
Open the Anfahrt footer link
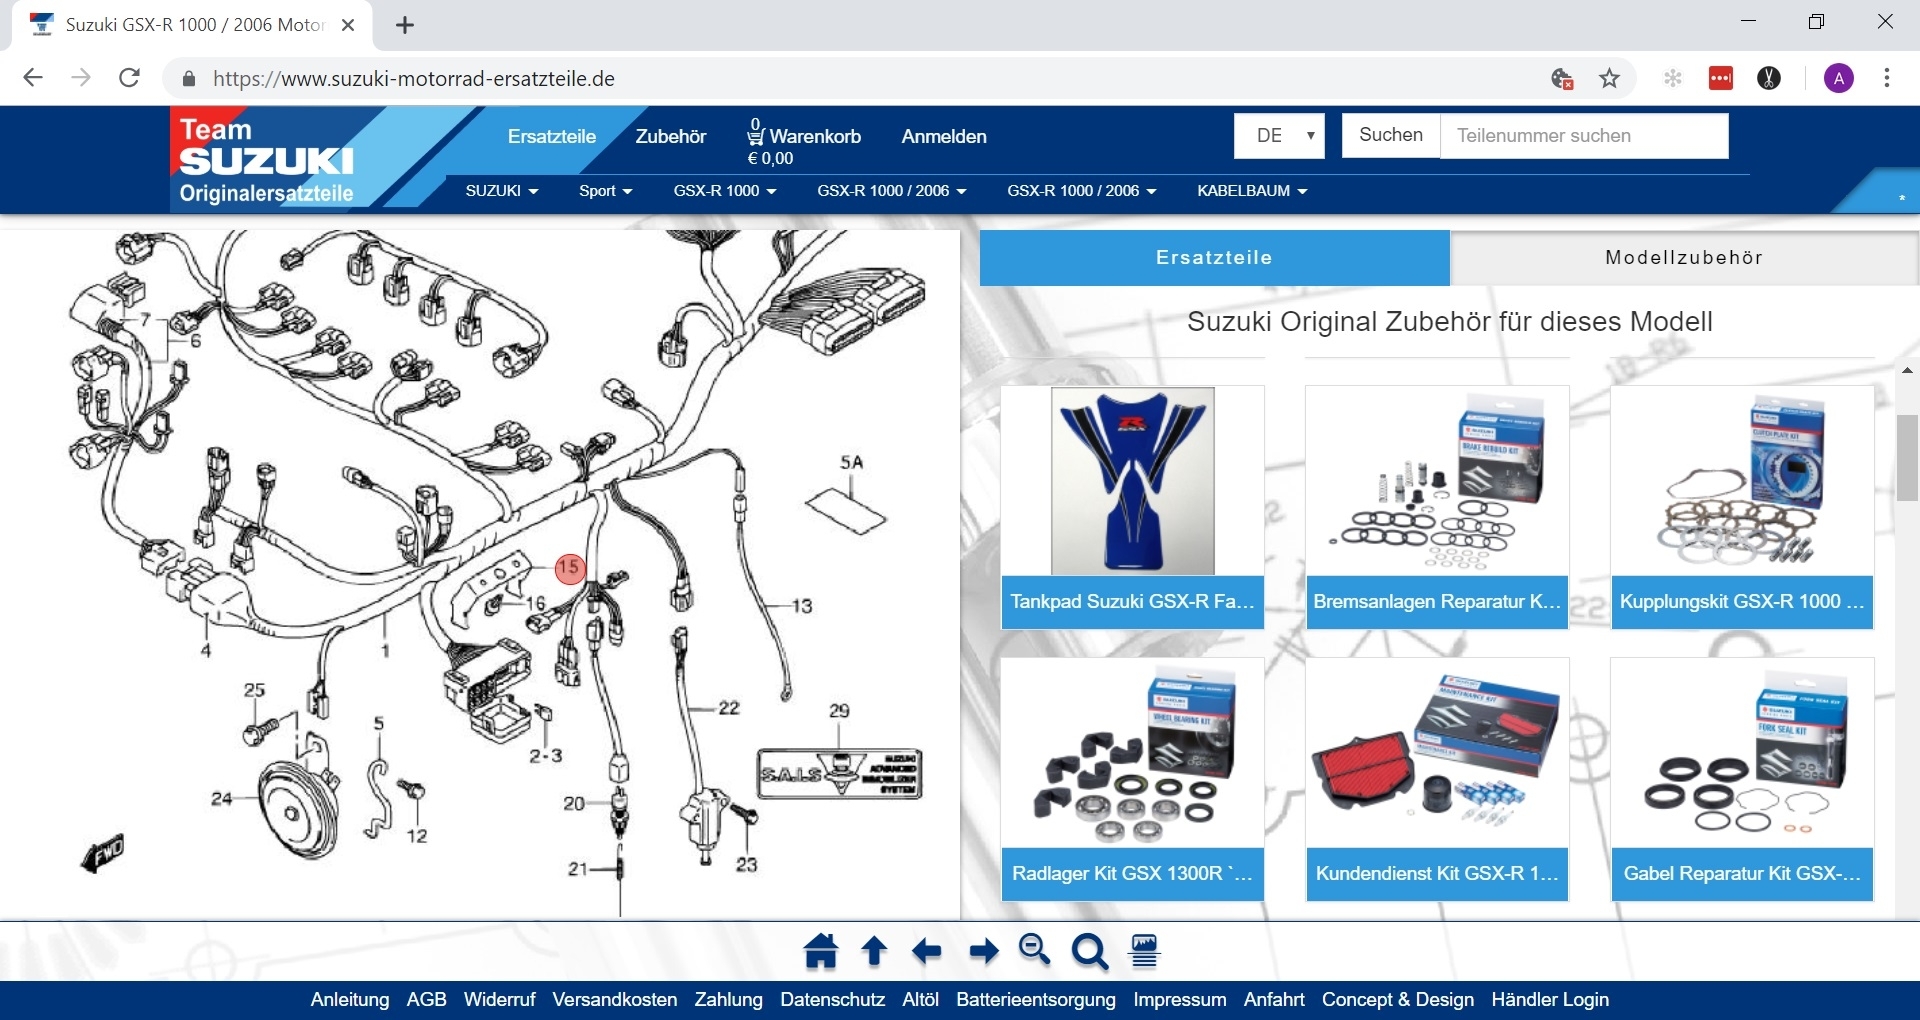(1274, 1000)
